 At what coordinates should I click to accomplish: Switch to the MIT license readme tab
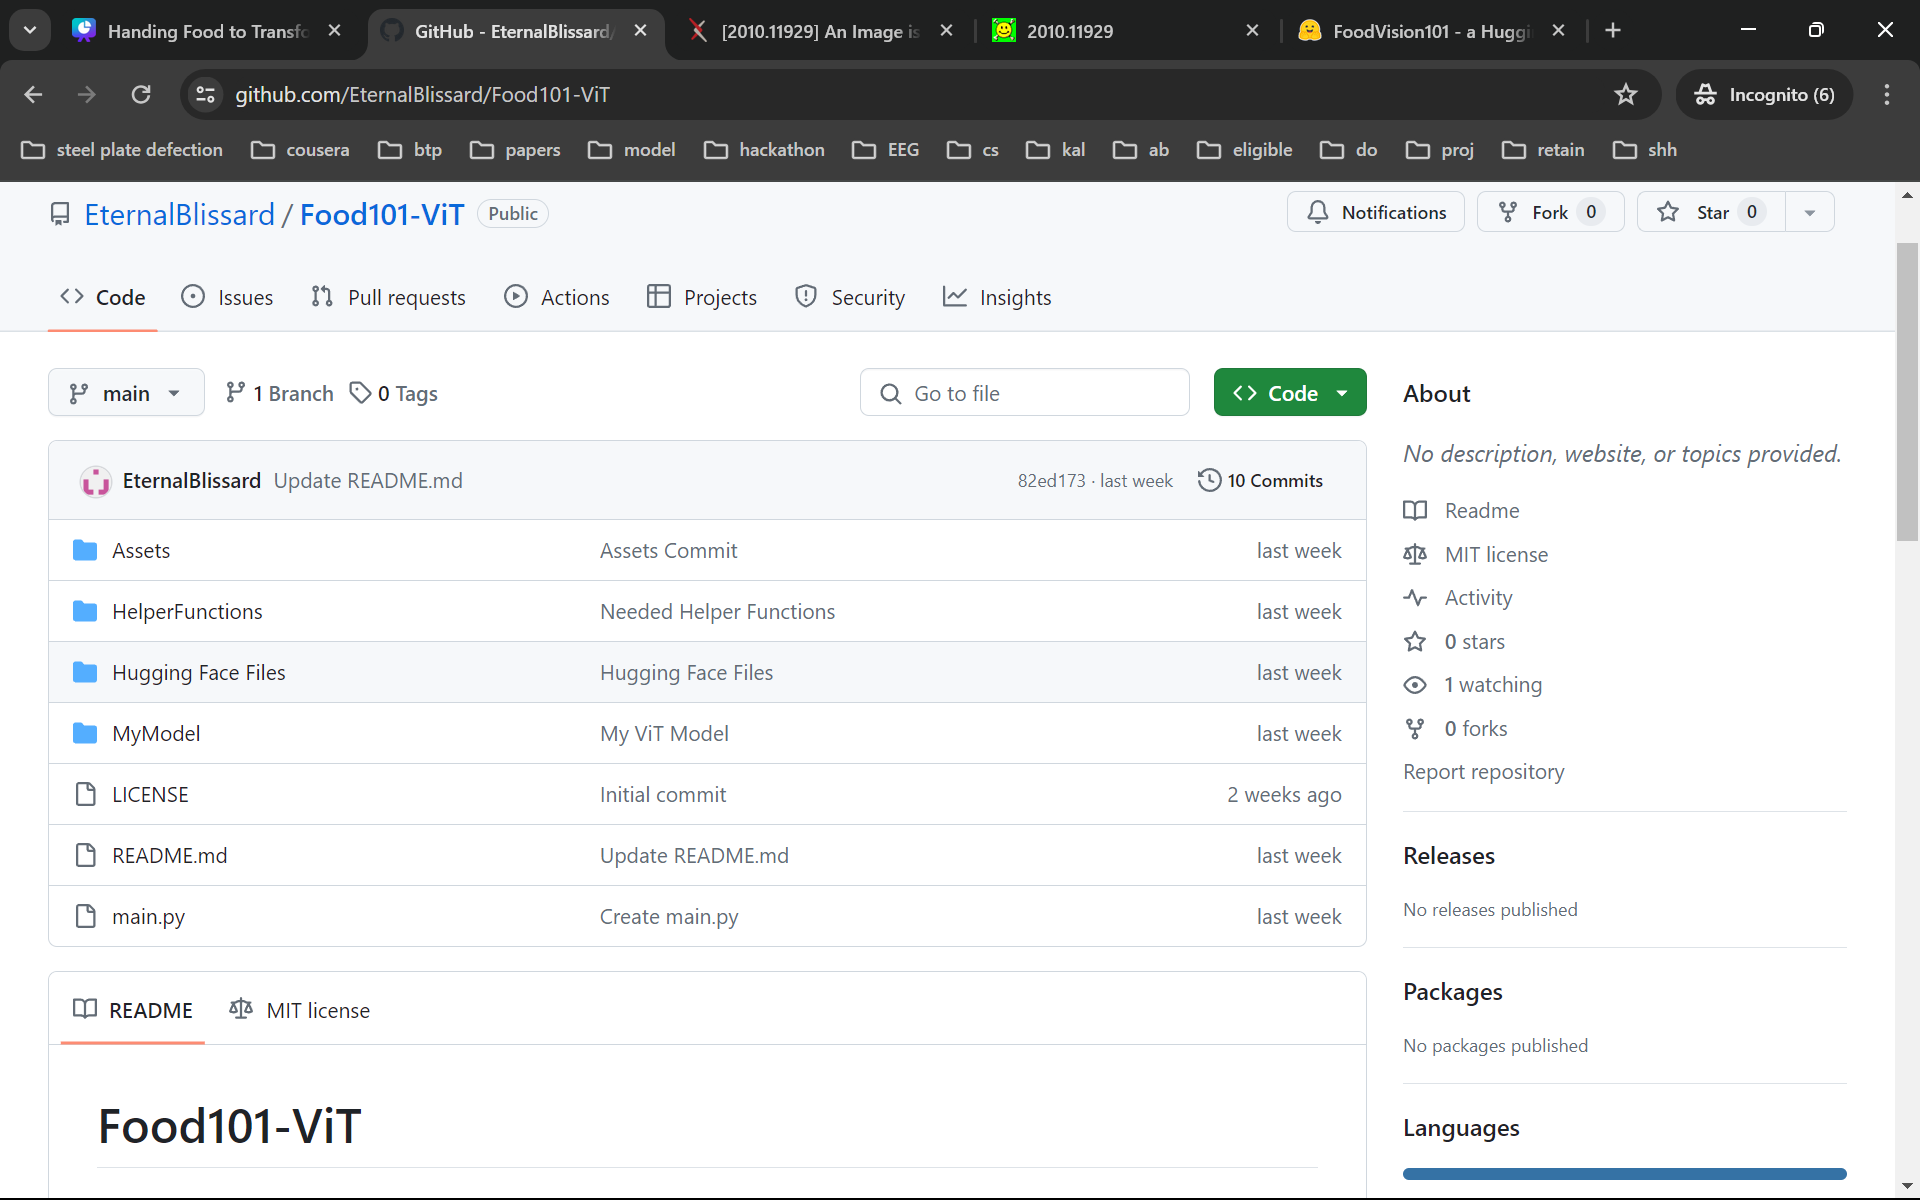300,1010
